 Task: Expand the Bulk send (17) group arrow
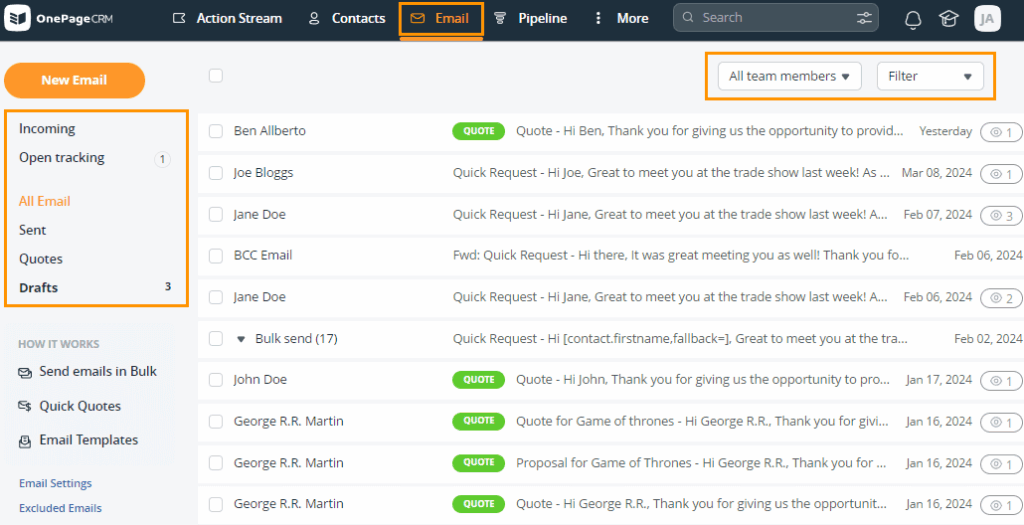click(241, 339)
